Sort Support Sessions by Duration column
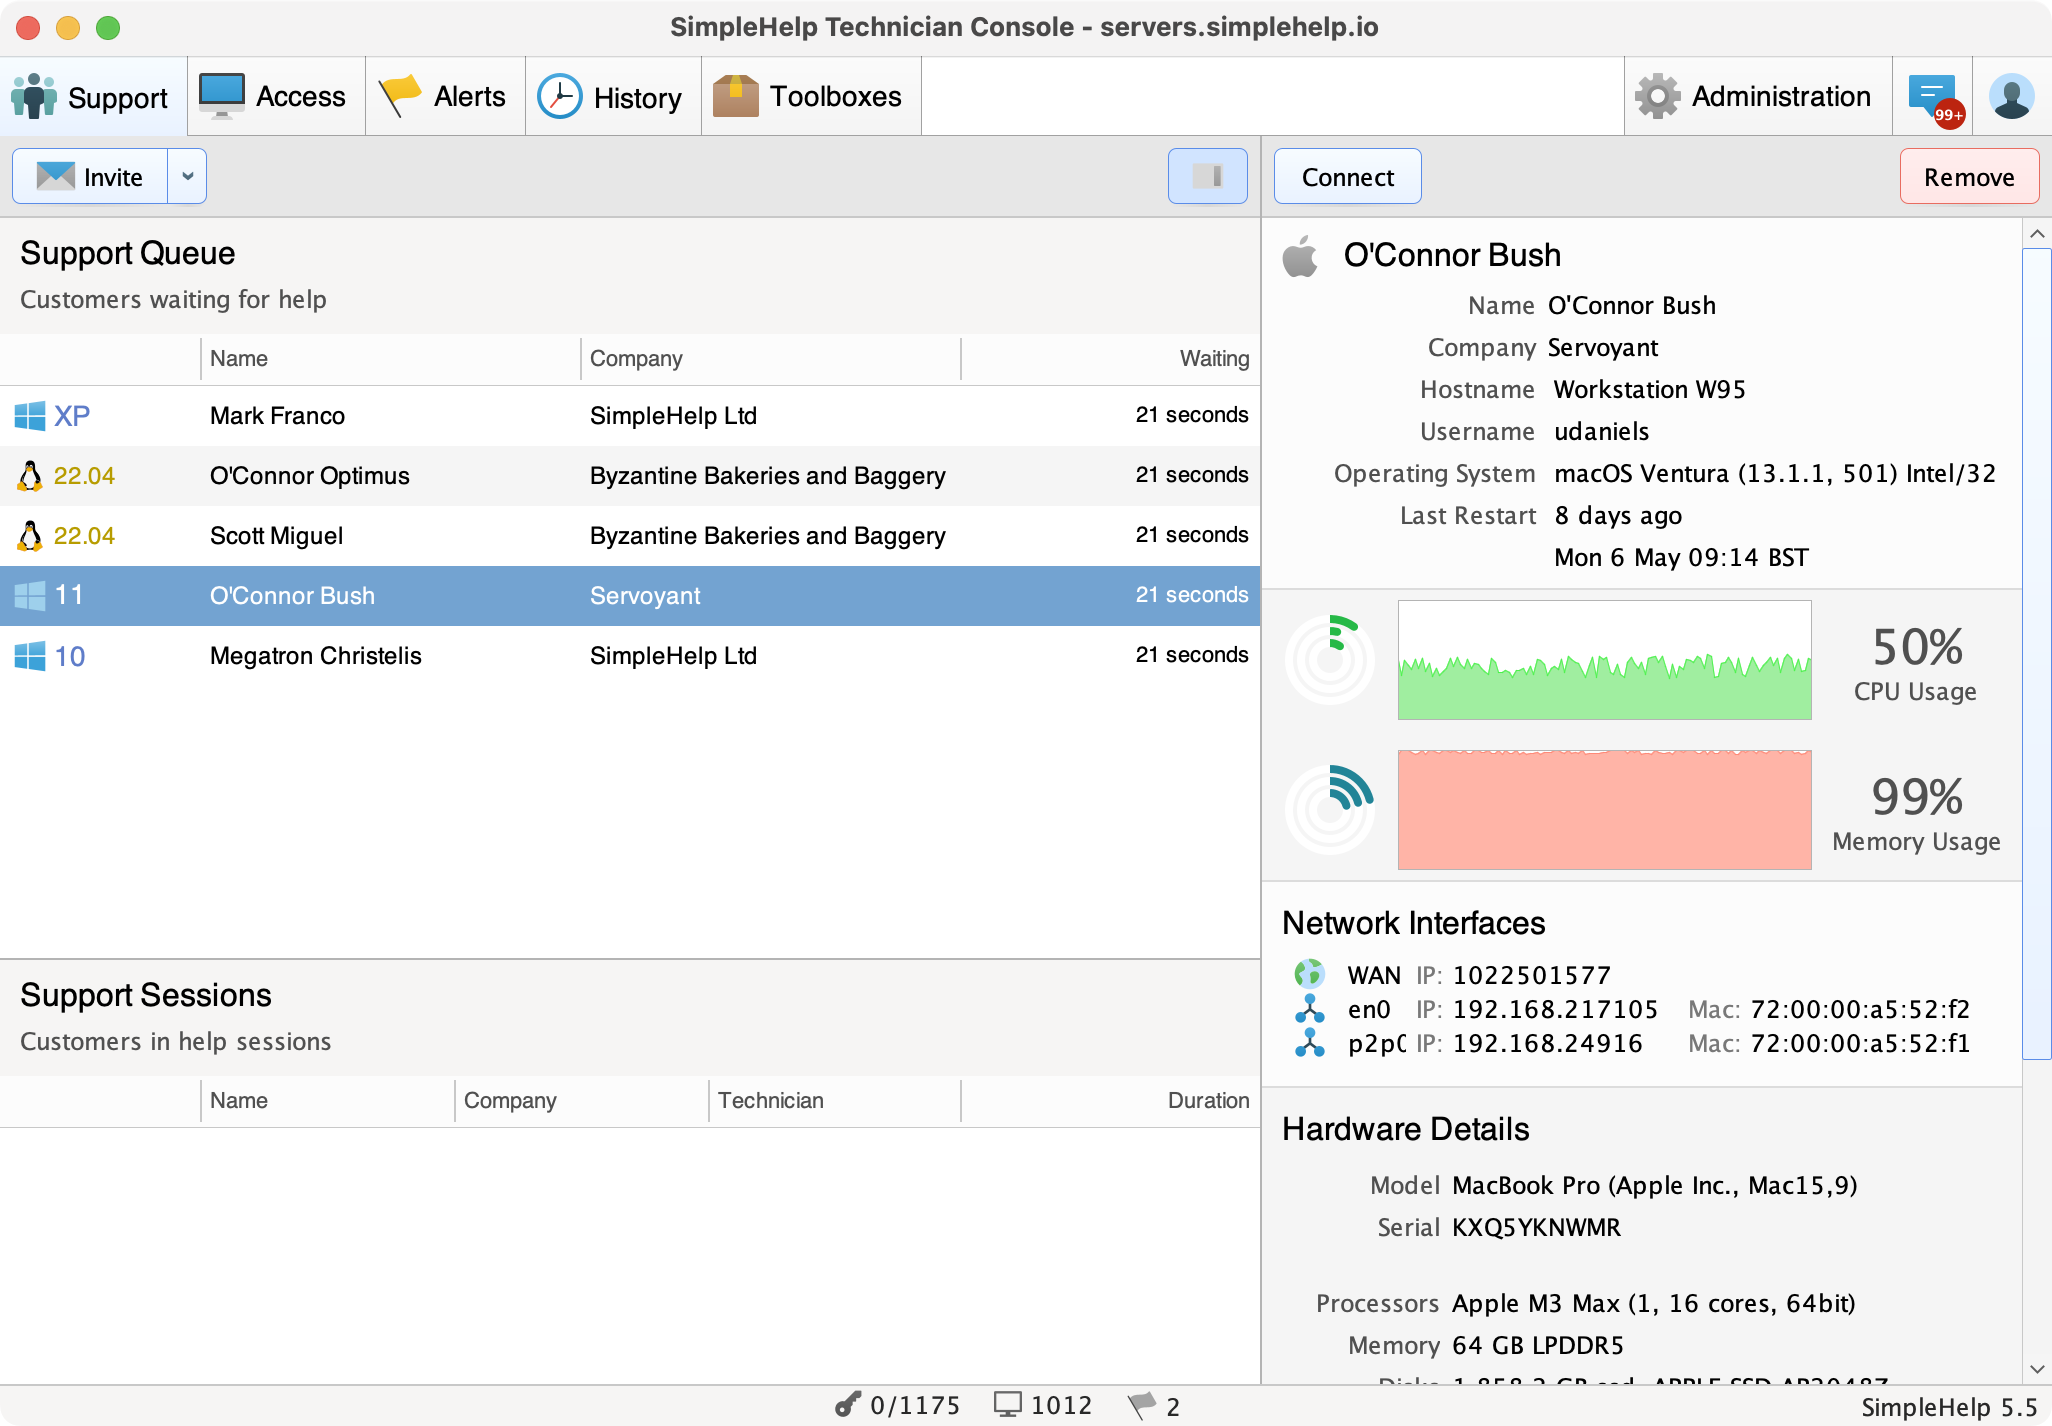This screenshot has height=1426, width=2052. [x=1110, y=1101]
